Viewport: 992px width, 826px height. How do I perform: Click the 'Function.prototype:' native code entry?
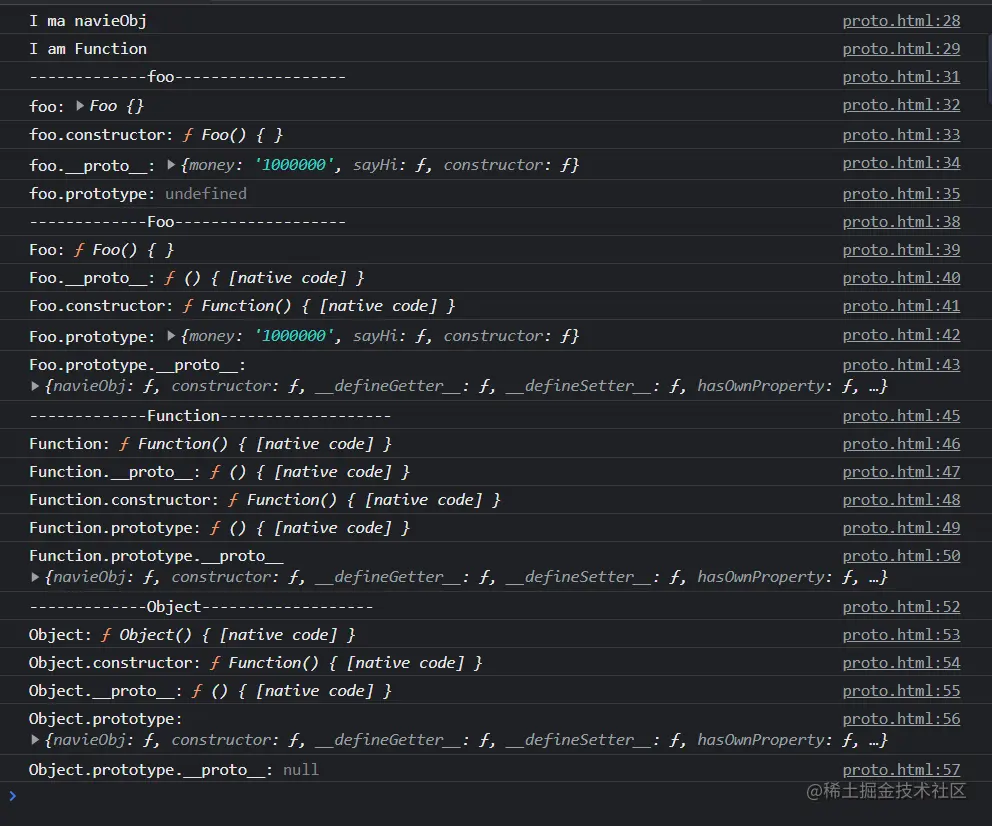pyautogui.click(x=220, y=527)
